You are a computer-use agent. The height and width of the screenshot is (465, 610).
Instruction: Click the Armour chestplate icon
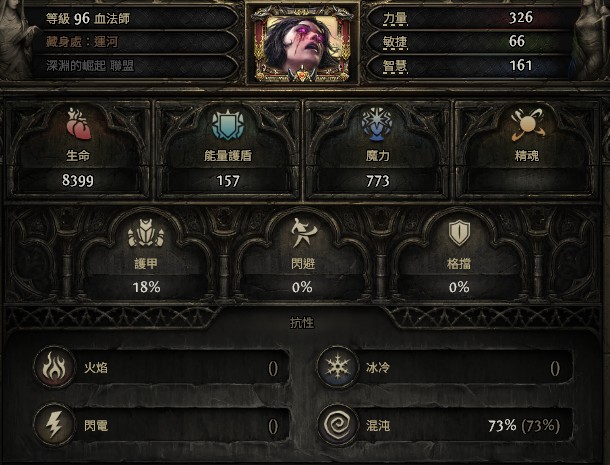pyautogui.click(x=146, y=233)
